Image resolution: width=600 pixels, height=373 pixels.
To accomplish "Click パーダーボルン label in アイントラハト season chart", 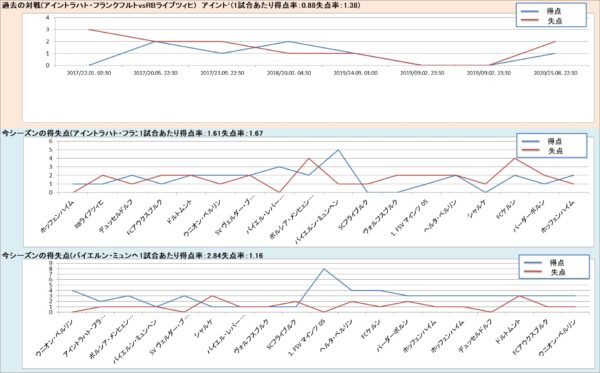I will tap(530, 215).
